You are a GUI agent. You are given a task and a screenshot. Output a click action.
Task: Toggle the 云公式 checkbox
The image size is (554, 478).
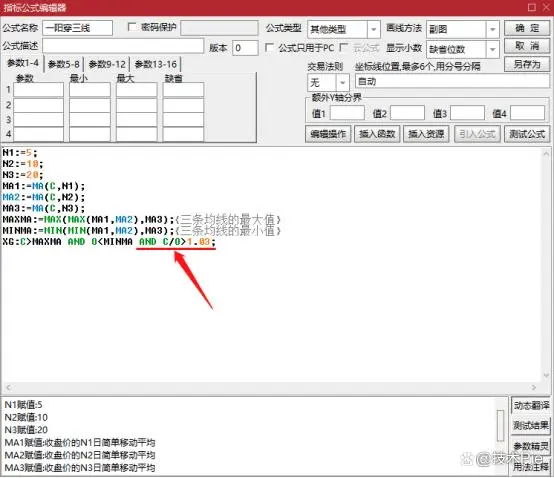pos(343,48)
